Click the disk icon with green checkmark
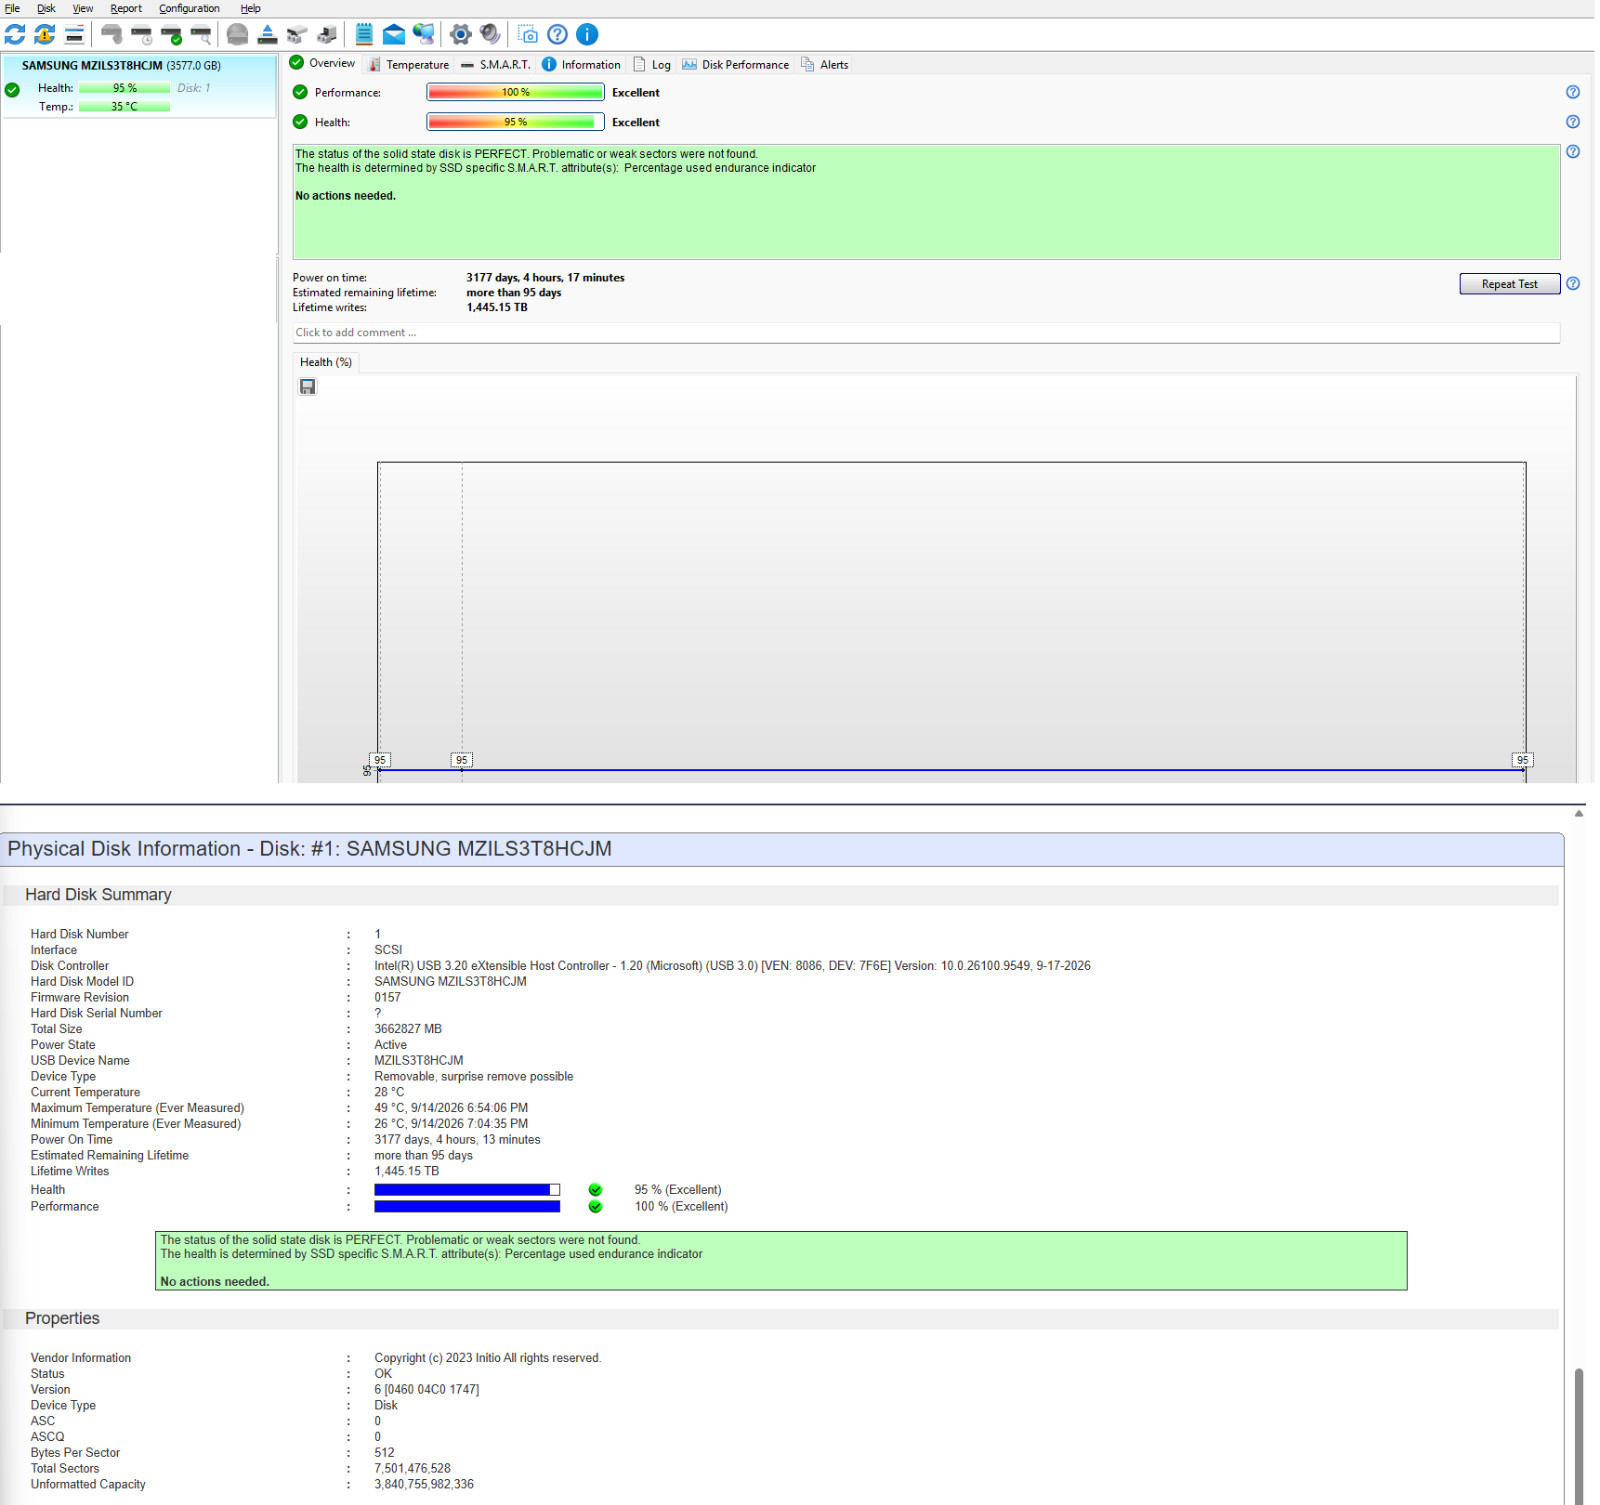Screen dimensions: 1600x1505 [x=171, y=35]
